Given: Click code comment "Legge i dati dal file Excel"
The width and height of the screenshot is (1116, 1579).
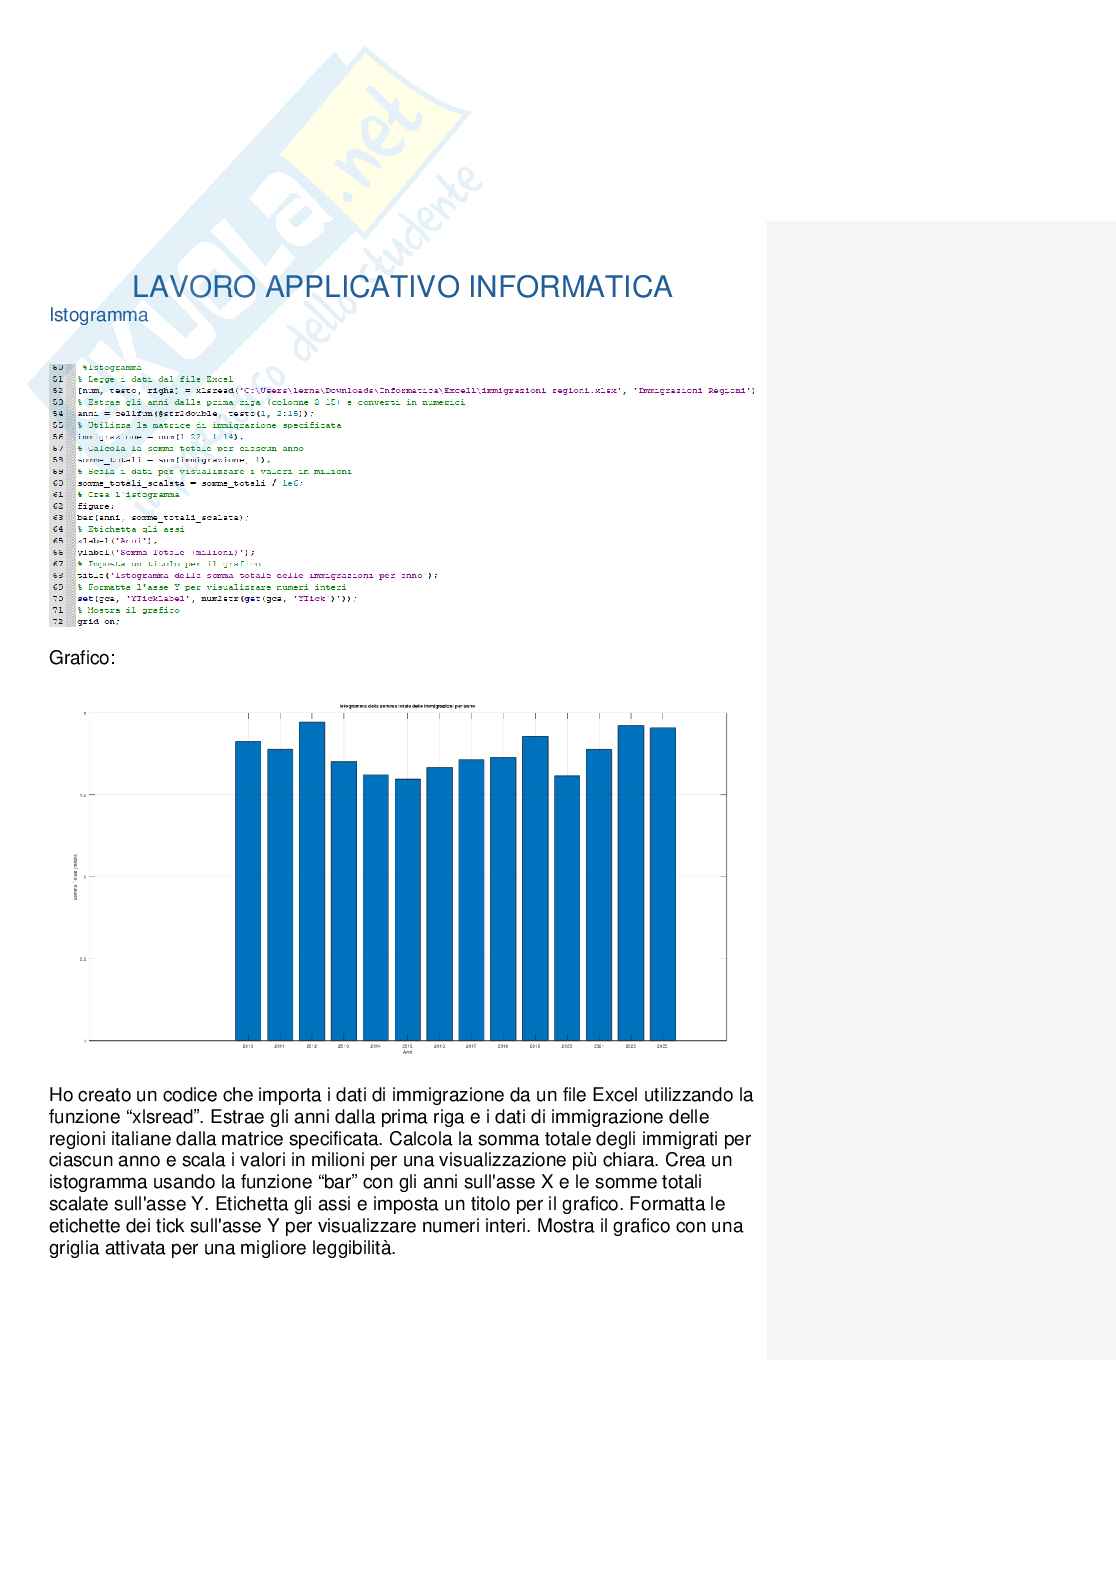Looking at the screenshot, I should pyautogui.click(x=156, y=379).
